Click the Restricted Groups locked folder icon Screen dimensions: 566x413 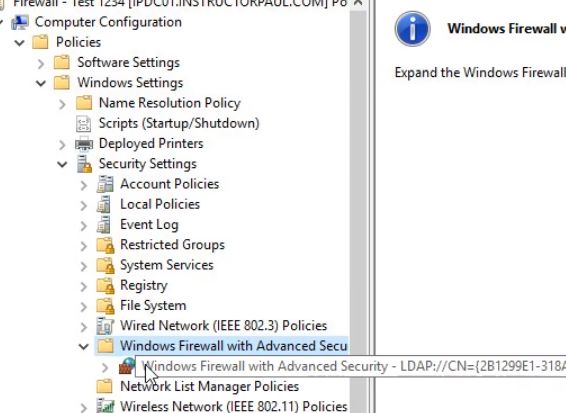tap(105, 245)
